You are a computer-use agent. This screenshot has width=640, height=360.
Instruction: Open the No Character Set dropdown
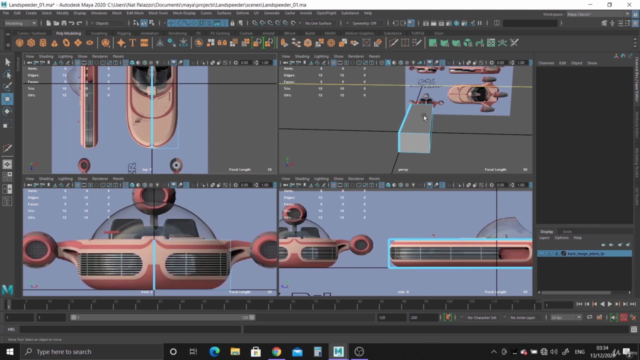click(484, 317)
